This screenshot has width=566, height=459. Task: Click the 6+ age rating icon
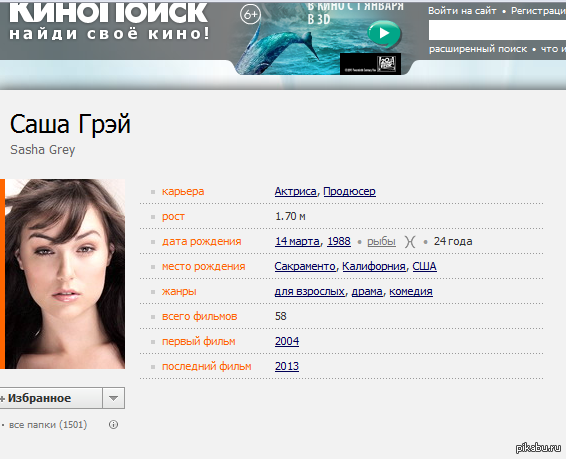pyautogui.click(x=250, y=15)
